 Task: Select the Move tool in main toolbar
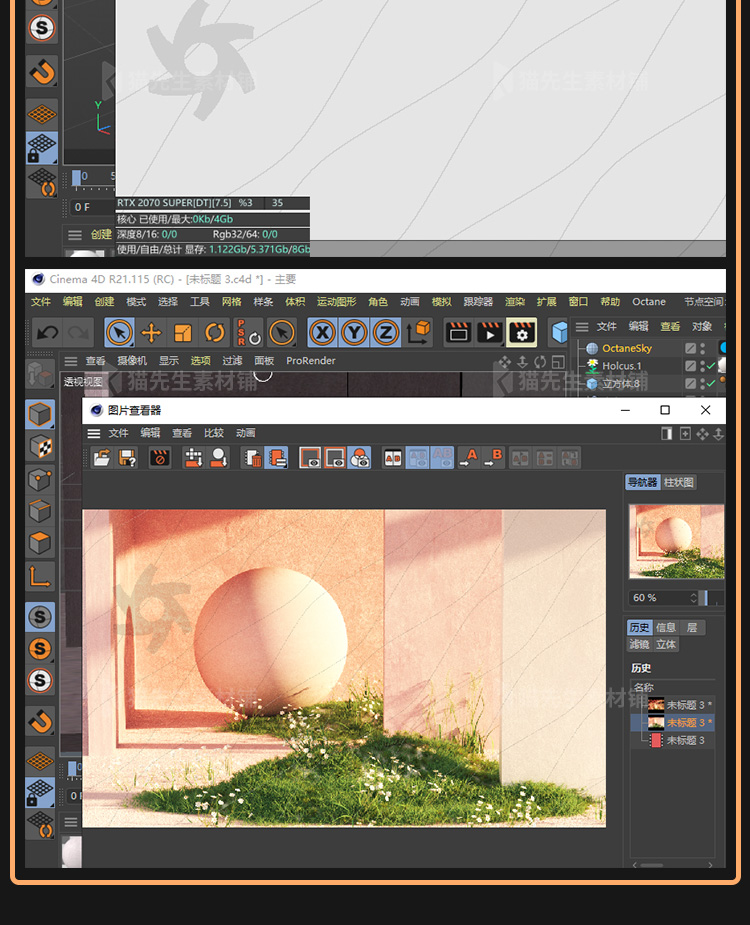point(151,333)
